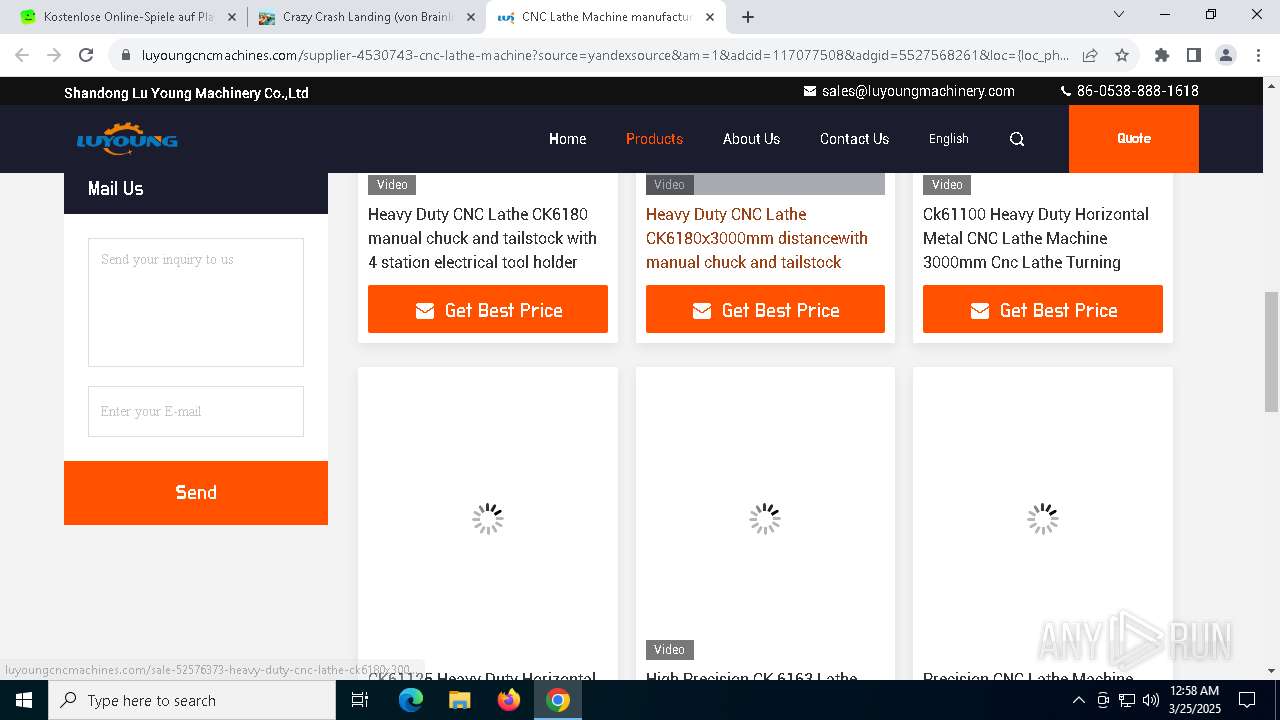Launch Firefox from taskbar

509,700
